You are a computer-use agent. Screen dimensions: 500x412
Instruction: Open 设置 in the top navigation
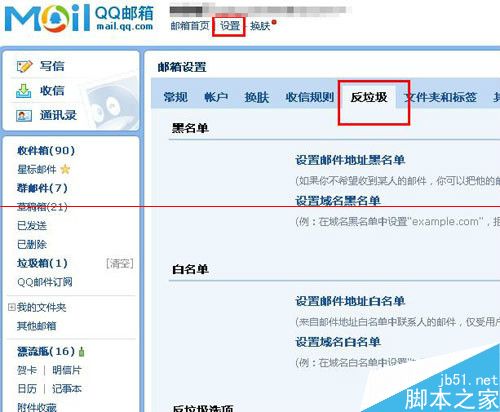tap(230, 26)
